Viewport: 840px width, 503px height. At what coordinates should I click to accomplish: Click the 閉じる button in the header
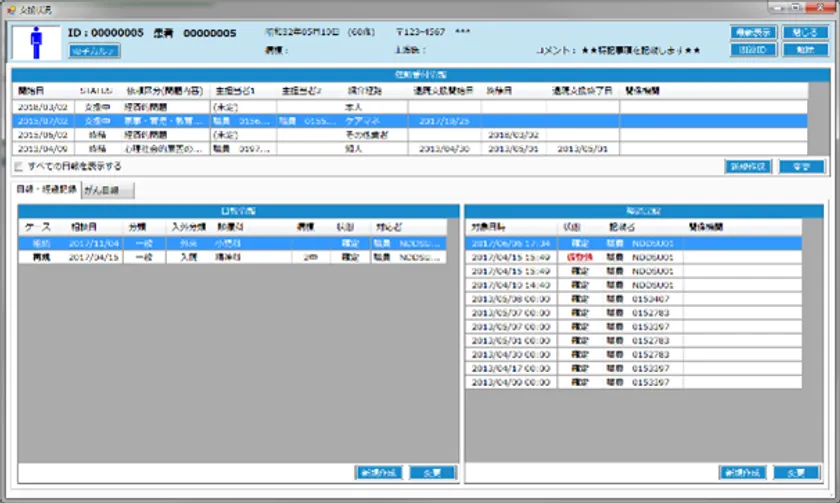(x=803, y=33)
